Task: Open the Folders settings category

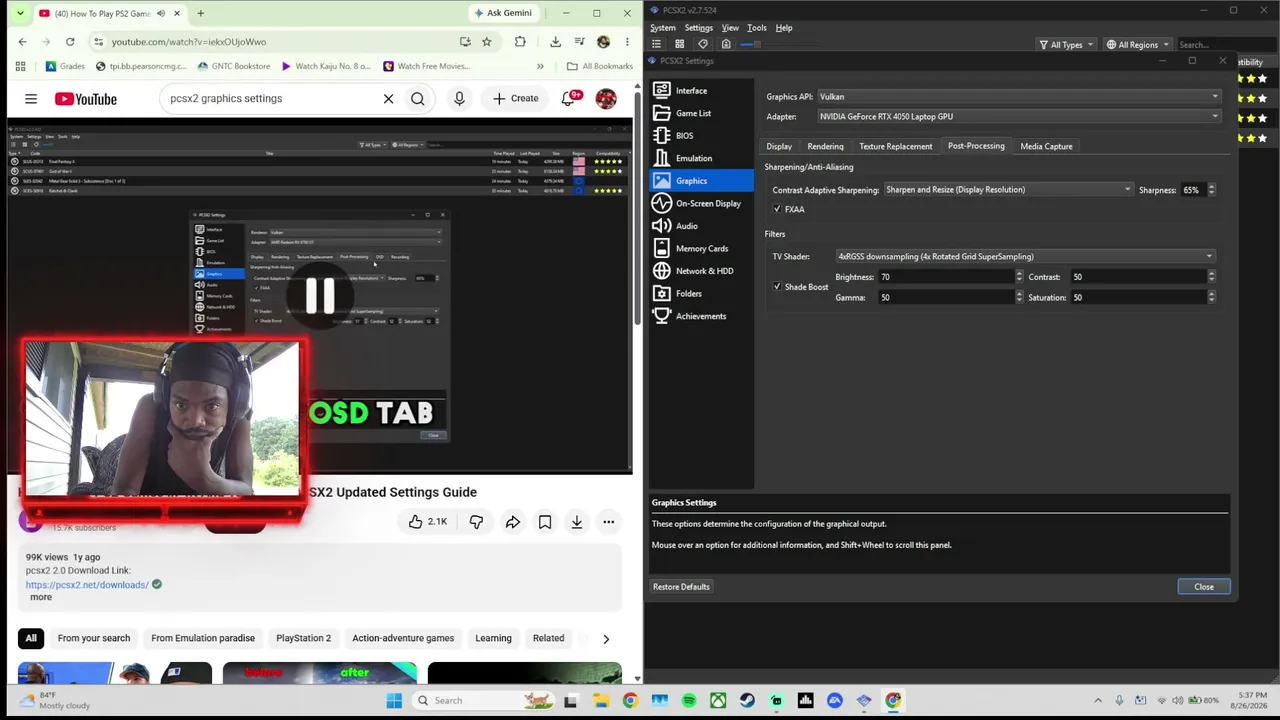Action: tap(701, 293)
